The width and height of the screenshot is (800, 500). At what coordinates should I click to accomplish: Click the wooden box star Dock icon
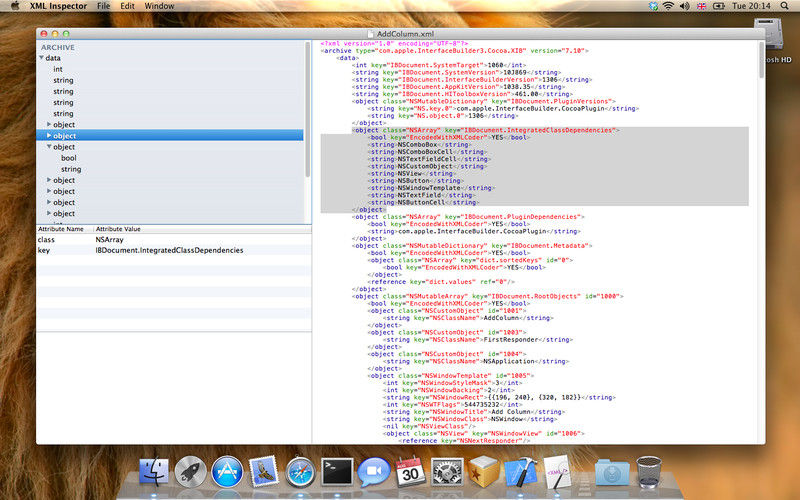tap(484, 471)
